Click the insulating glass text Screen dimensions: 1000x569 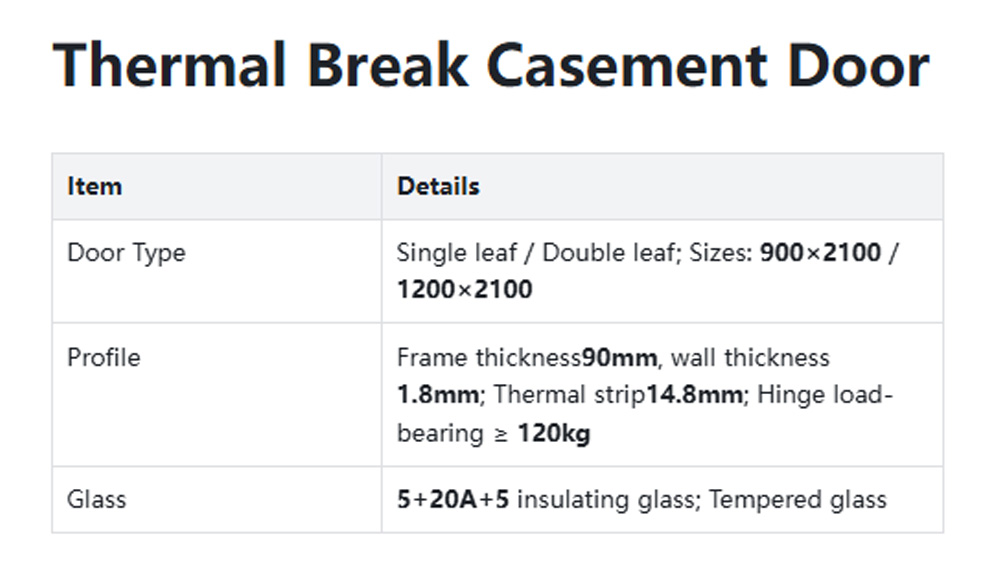coord(606,499)
